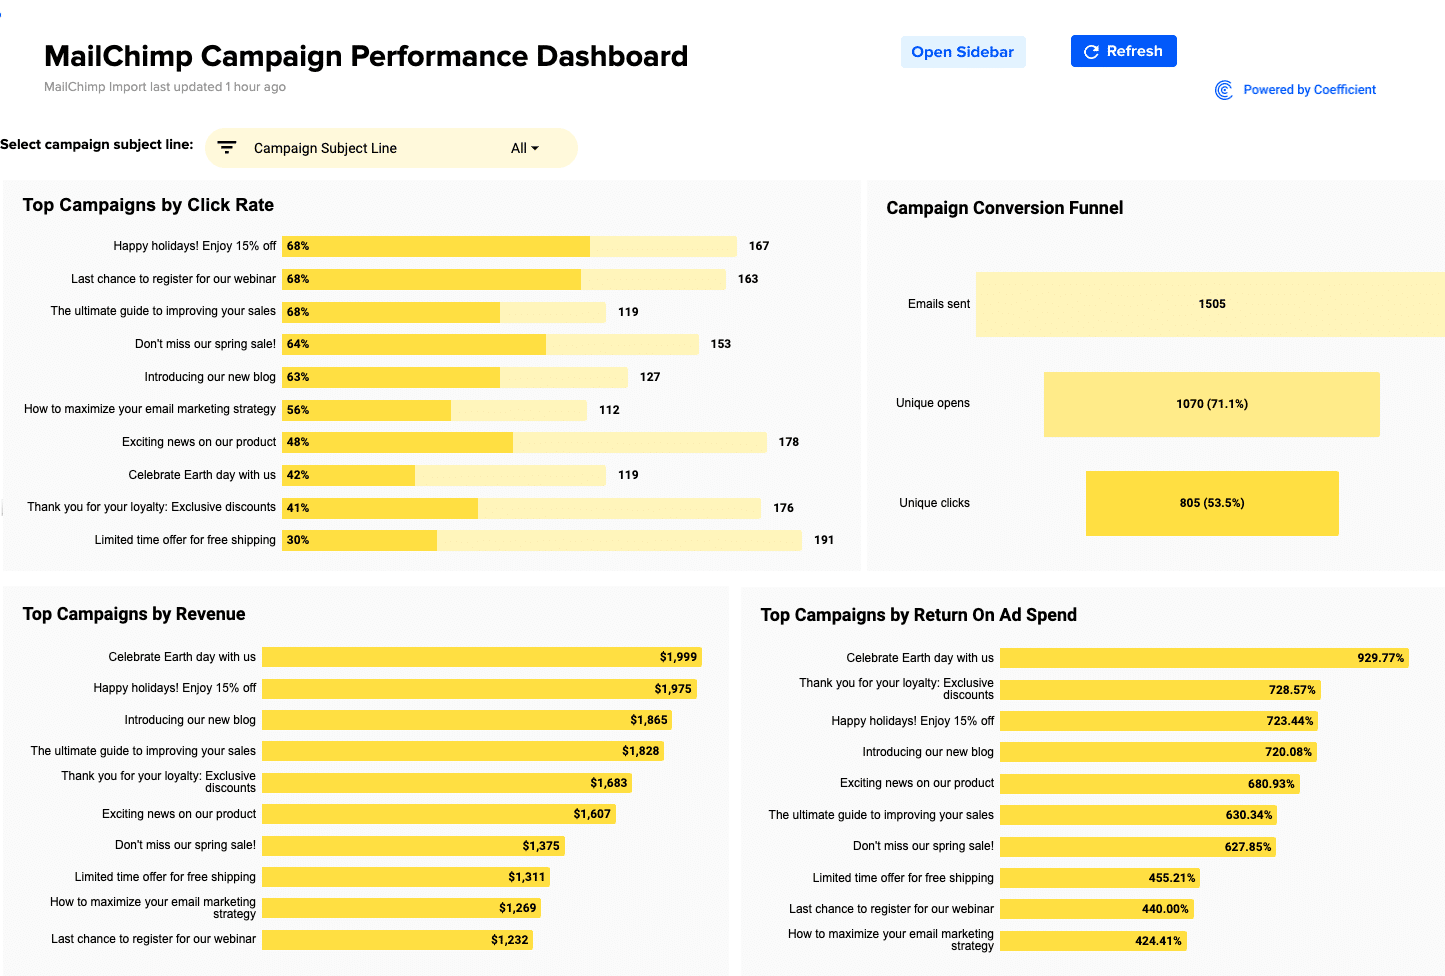Open the All dropdown in the filter
Viewport: 1445px width, 976px height.
525,148
